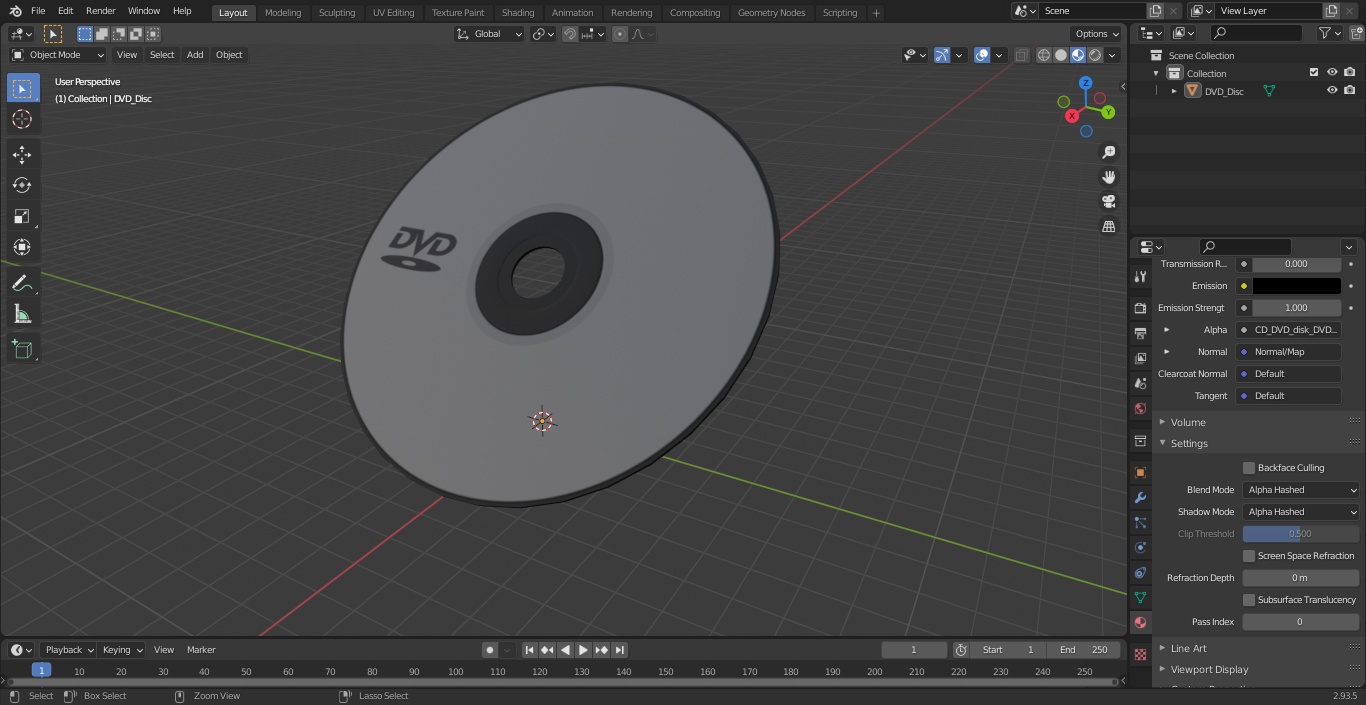Image resolution: width=1366 pixels, height=705 pixels.
Task: Open the Object Mode dropdown
Action: pos(58,55)
